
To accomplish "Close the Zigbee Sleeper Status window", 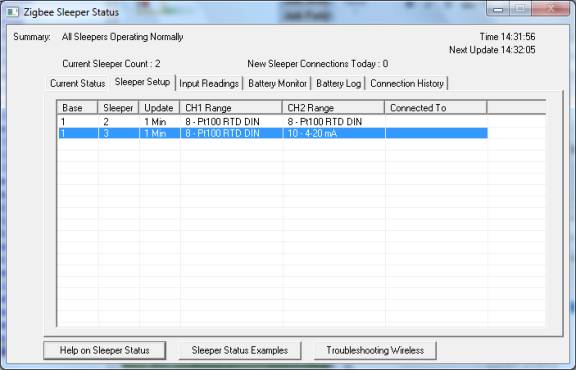I will coord(550,8).
